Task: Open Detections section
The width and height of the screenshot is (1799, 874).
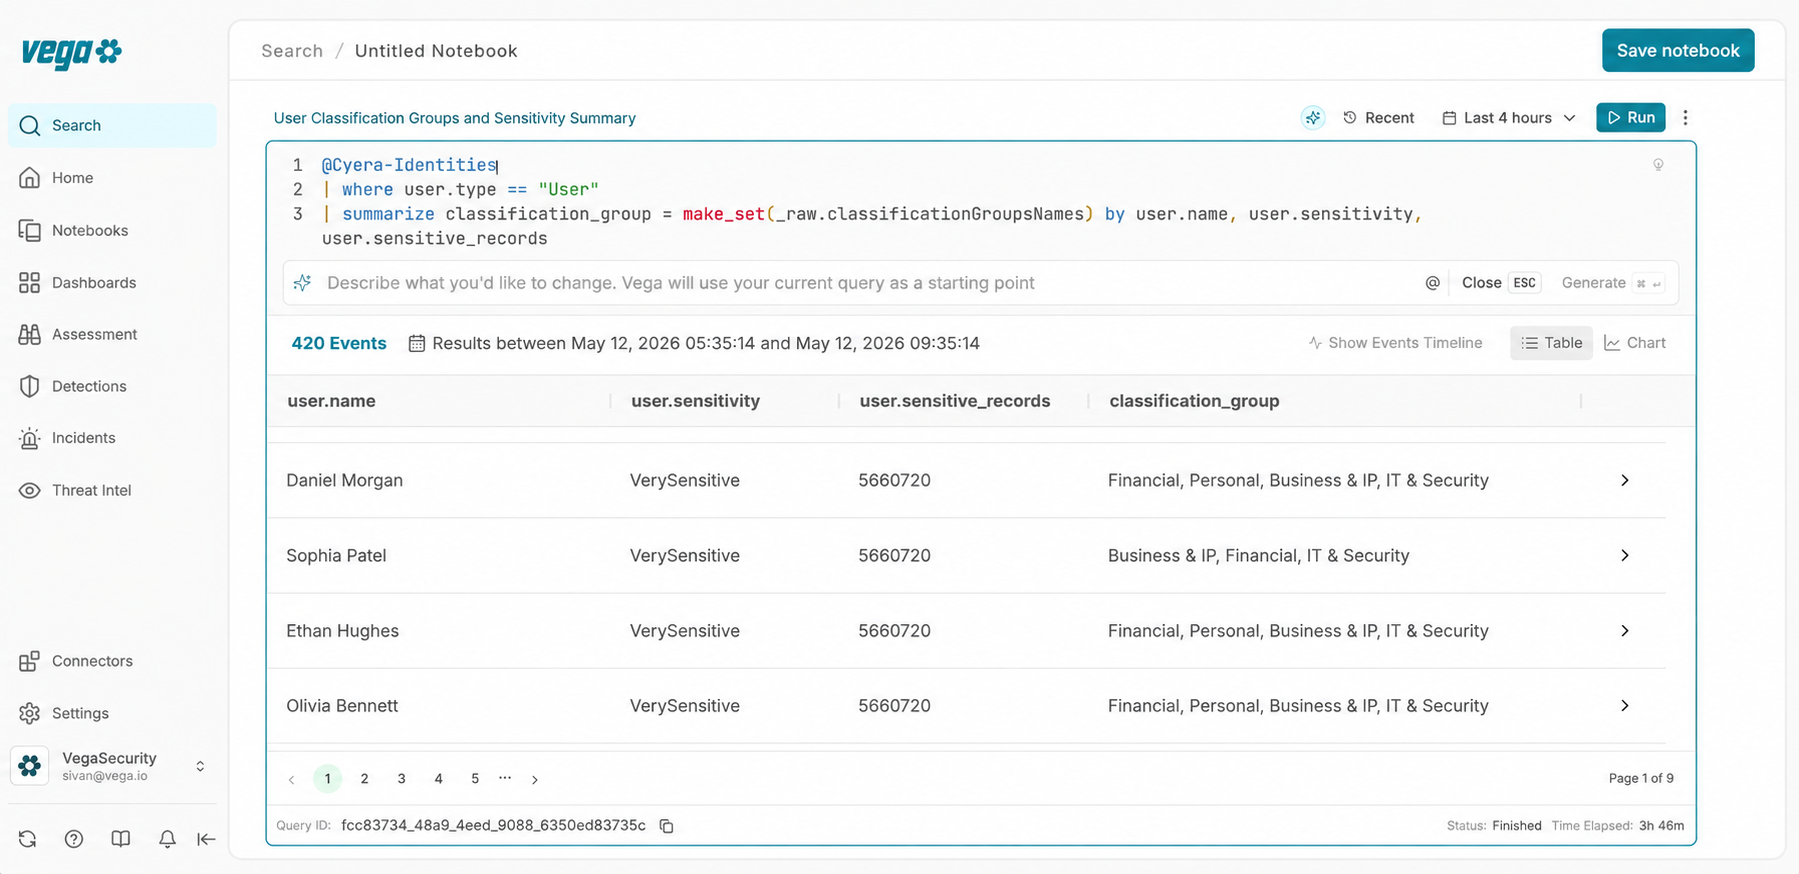Action: [x=112, y=386]
